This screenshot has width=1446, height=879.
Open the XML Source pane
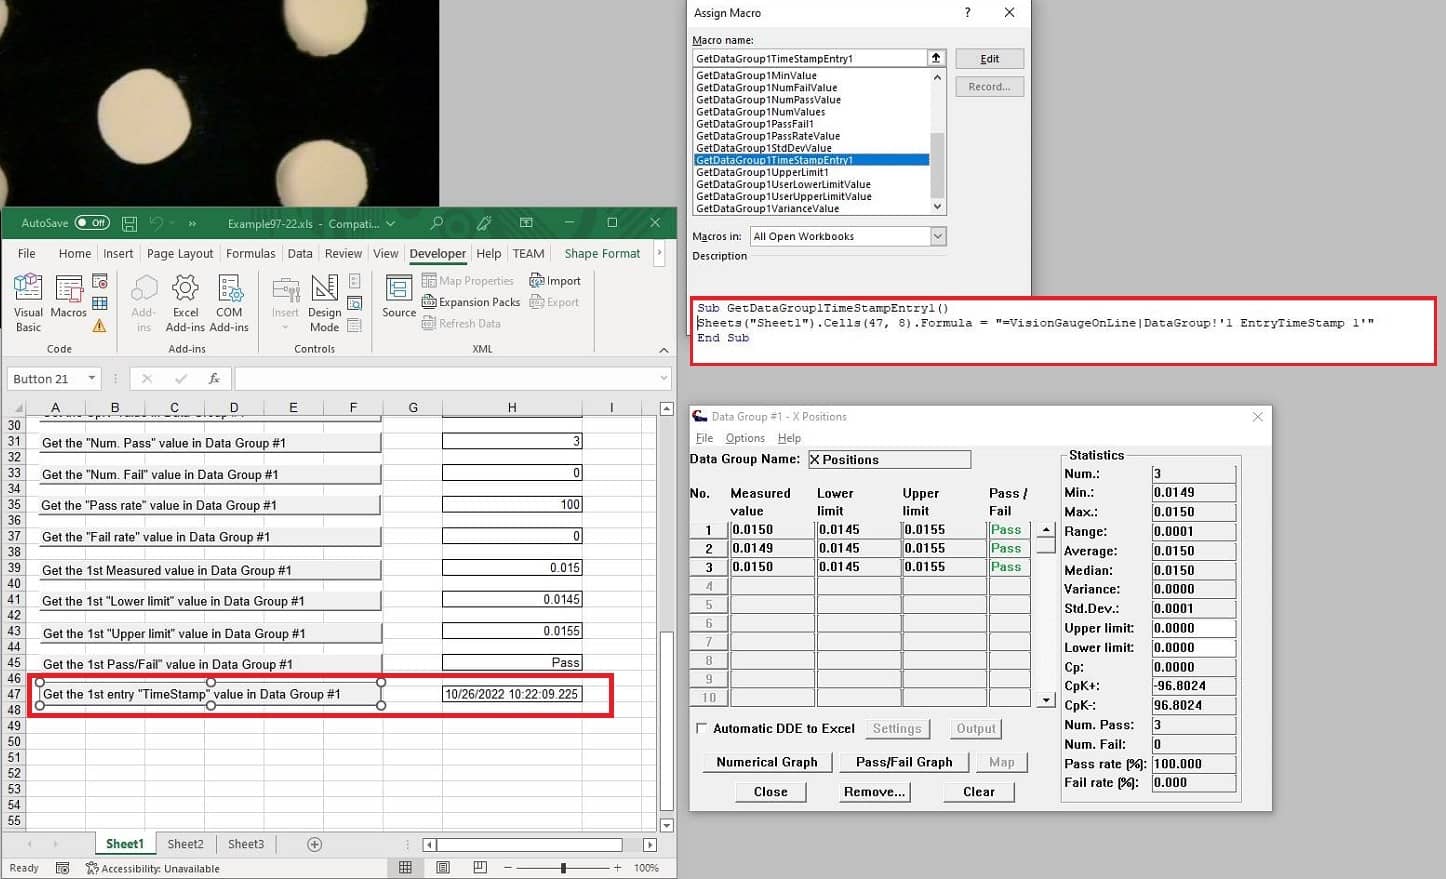click(x=399, y=297)
